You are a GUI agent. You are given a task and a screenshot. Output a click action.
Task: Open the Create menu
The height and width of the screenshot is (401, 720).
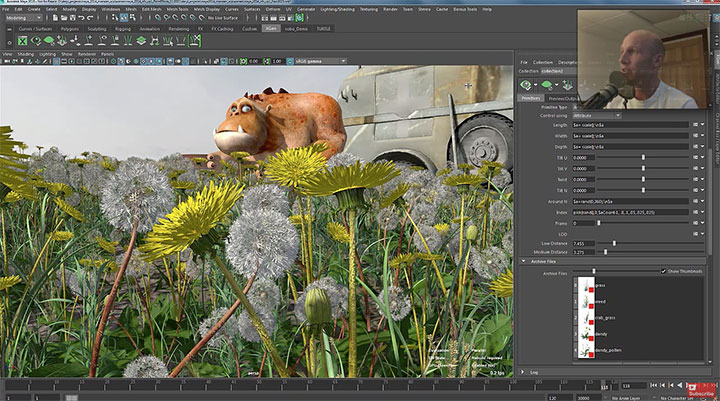coord(34,9)
